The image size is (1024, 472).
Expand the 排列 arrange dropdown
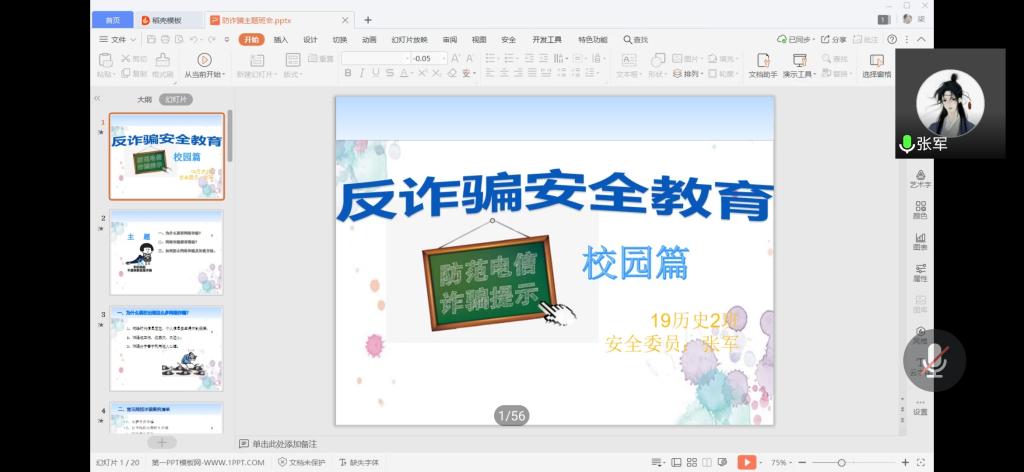(692, 74)
